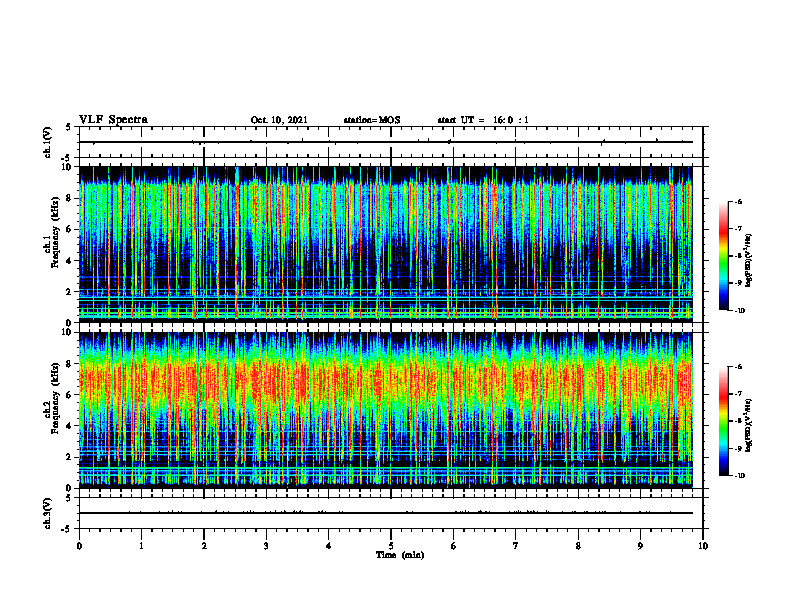792x612 pixels.
Task: Click the ch.1 spectrogram color scale bar
Action: 723,256
